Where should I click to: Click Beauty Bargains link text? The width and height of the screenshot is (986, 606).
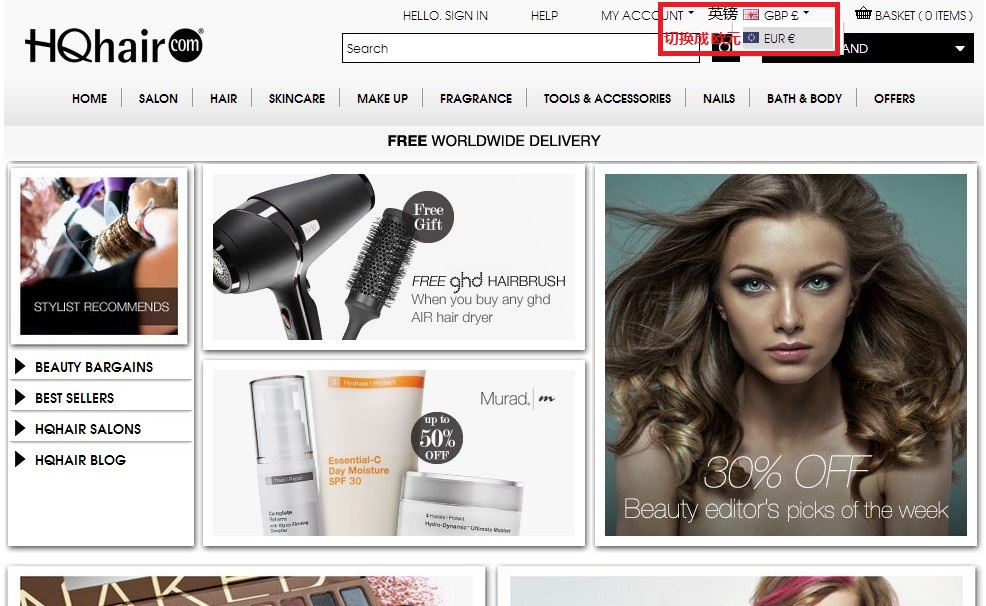click(94, 367)
